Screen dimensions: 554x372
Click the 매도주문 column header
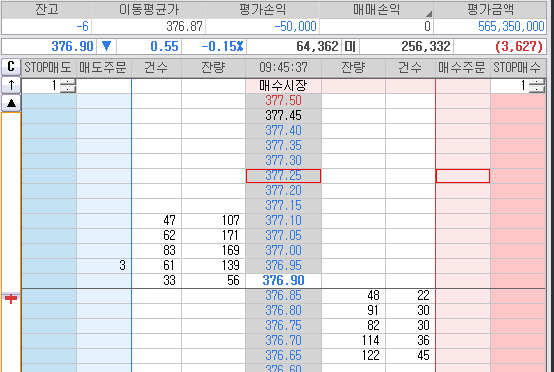pos(103,67)
